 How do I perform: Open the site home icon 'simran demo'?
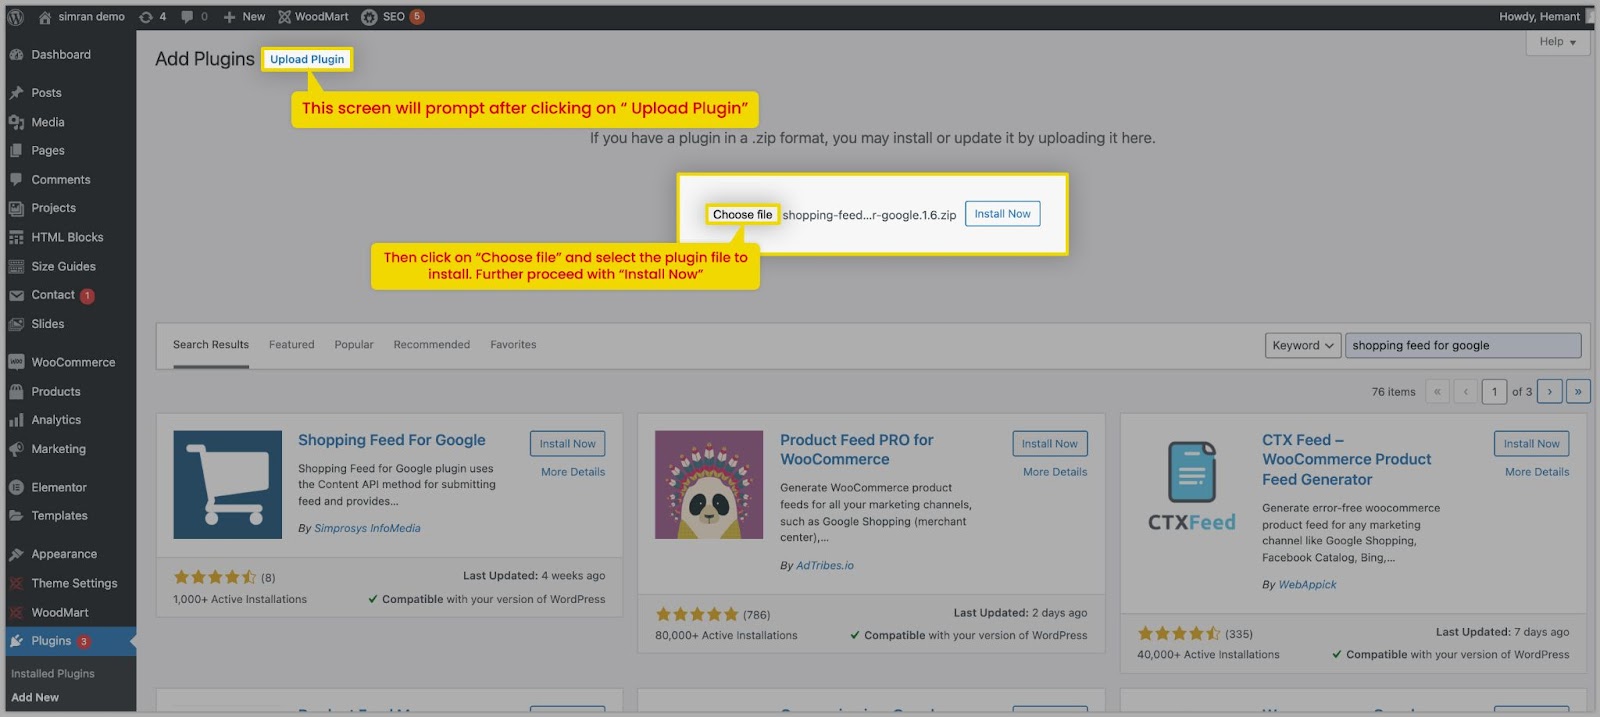point(45,17)
